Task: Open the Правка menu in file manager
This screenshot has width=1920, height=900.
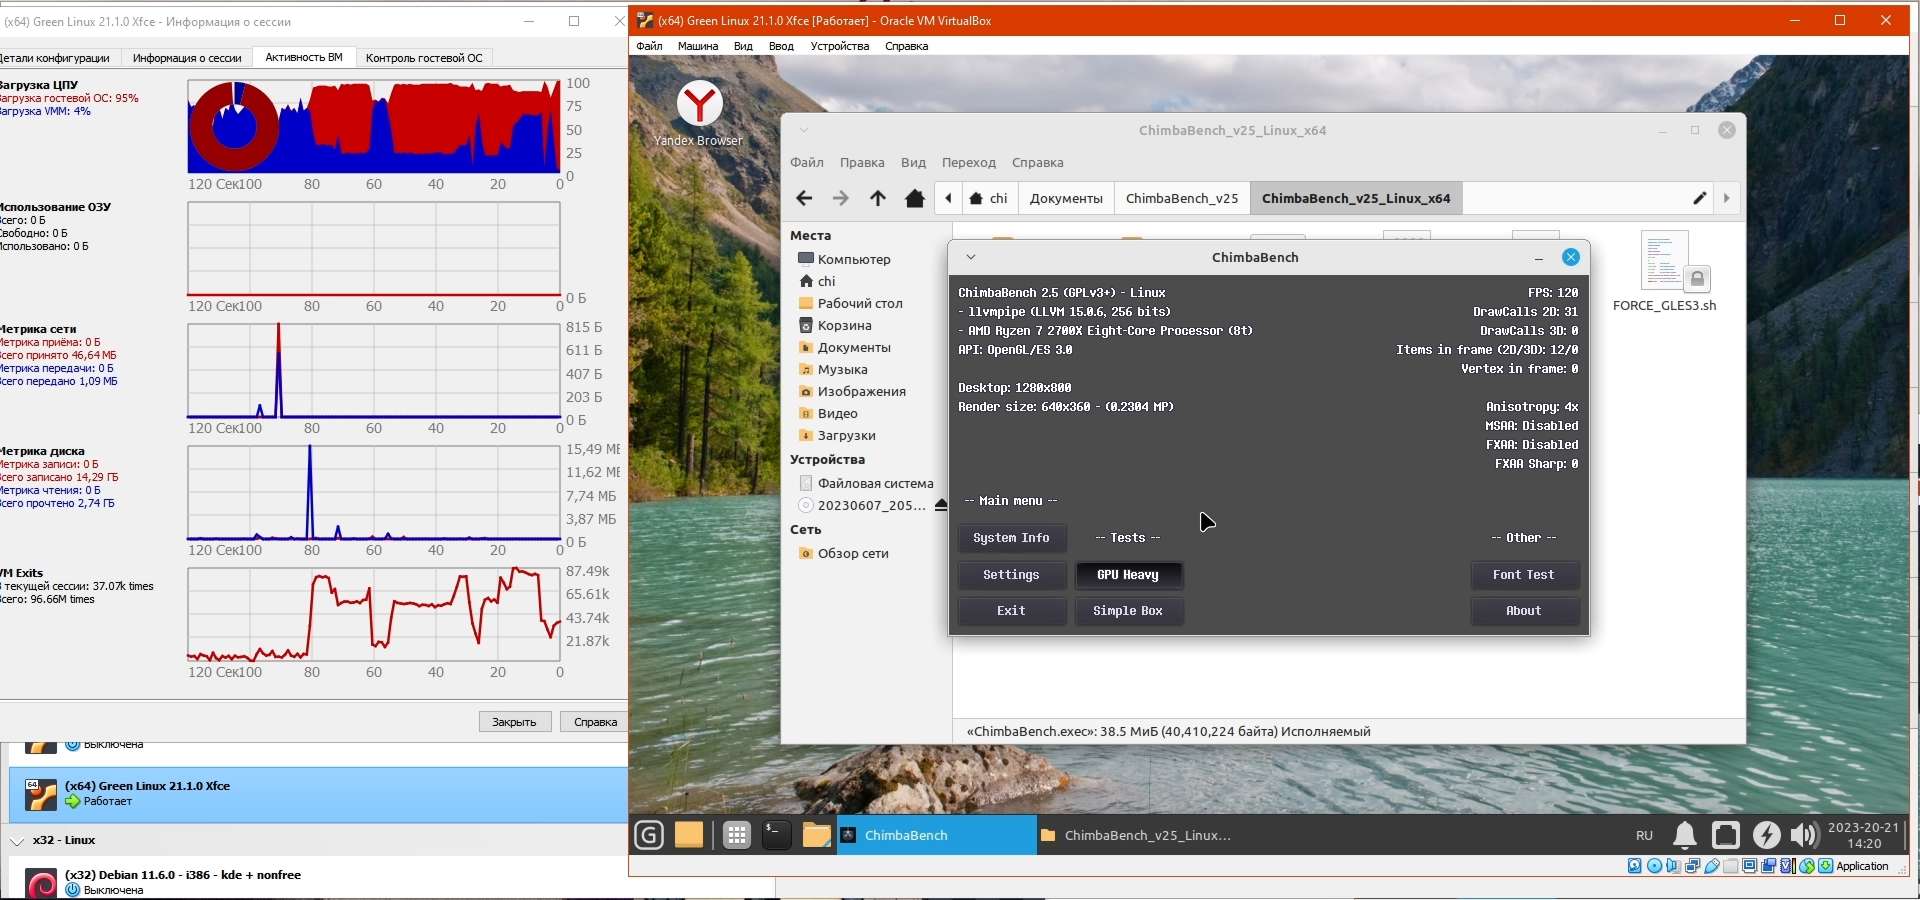Action: [x=862, y=162]
